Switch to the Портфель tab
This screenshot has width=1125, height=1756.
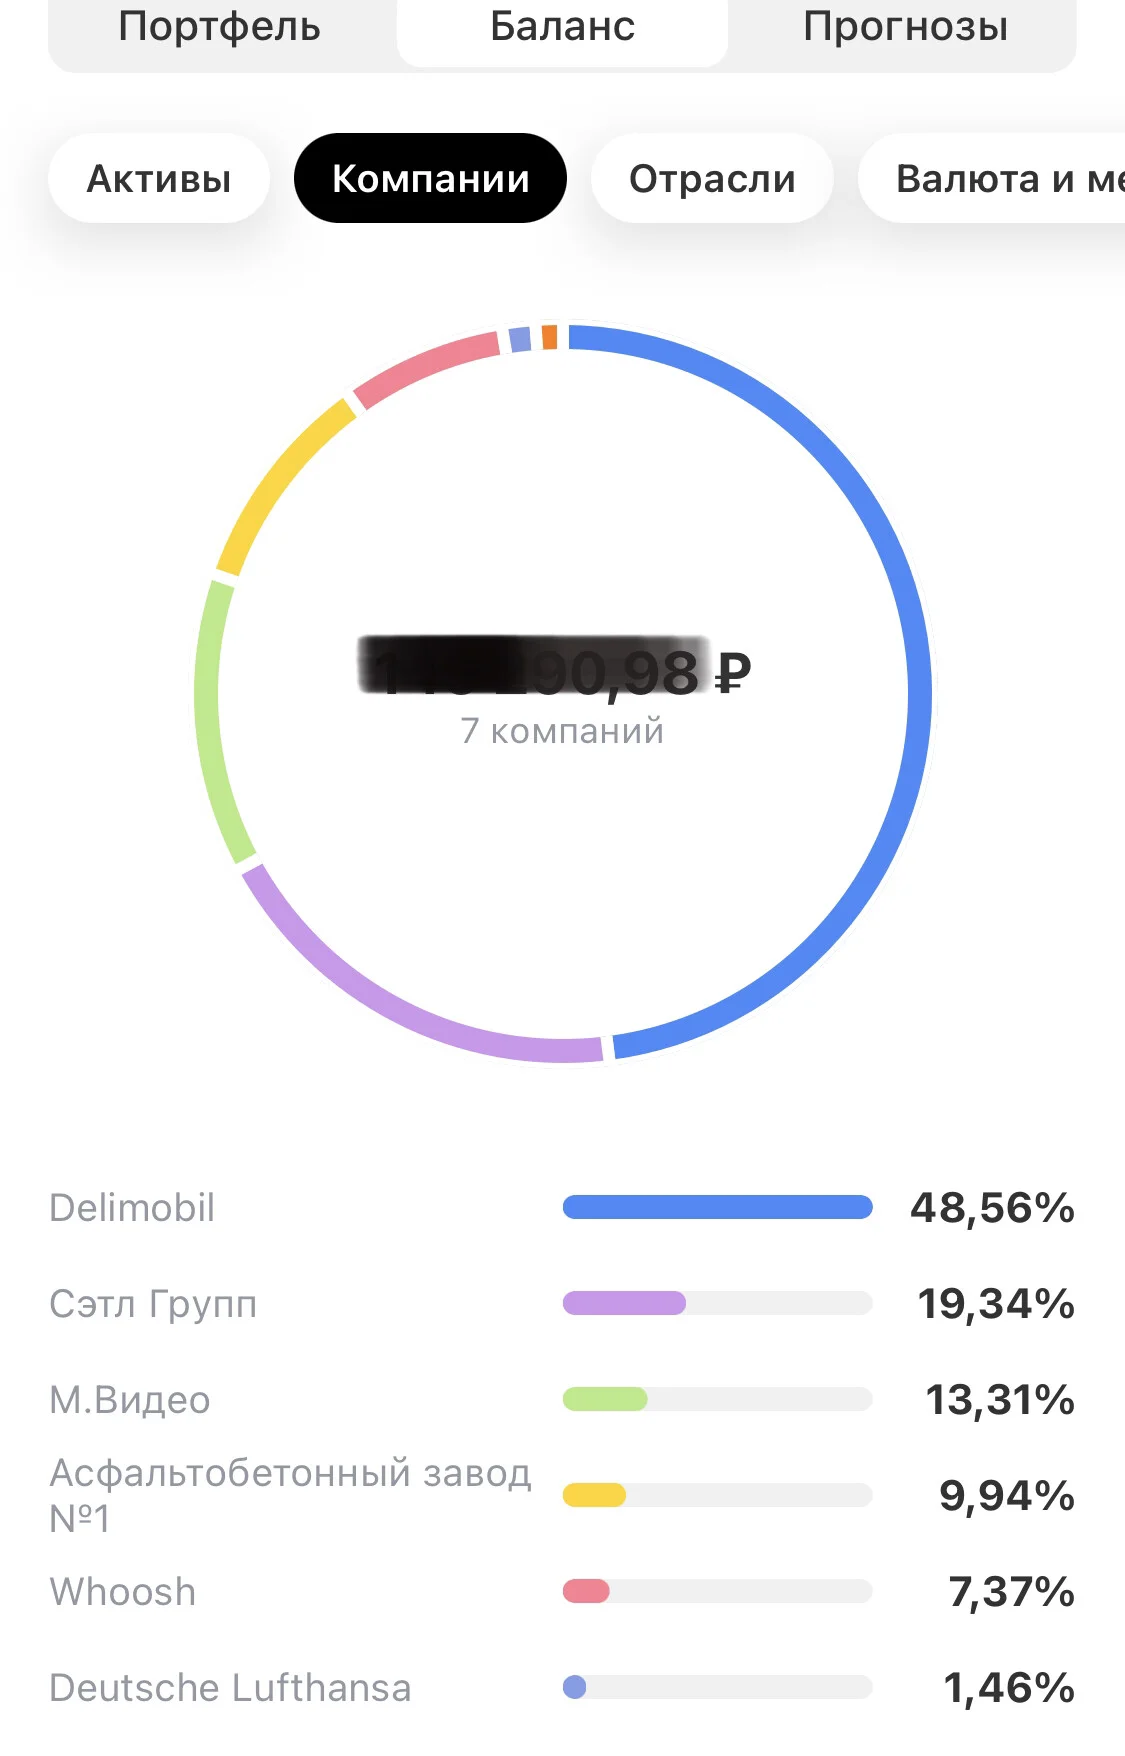point(220,27)
